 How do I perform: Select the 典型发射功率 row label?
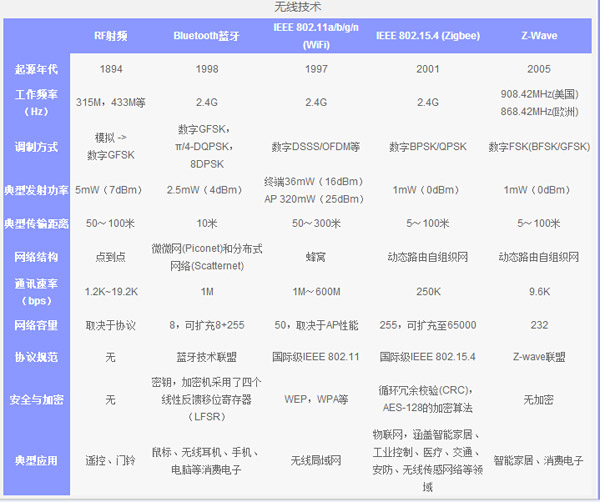(37, 189)
